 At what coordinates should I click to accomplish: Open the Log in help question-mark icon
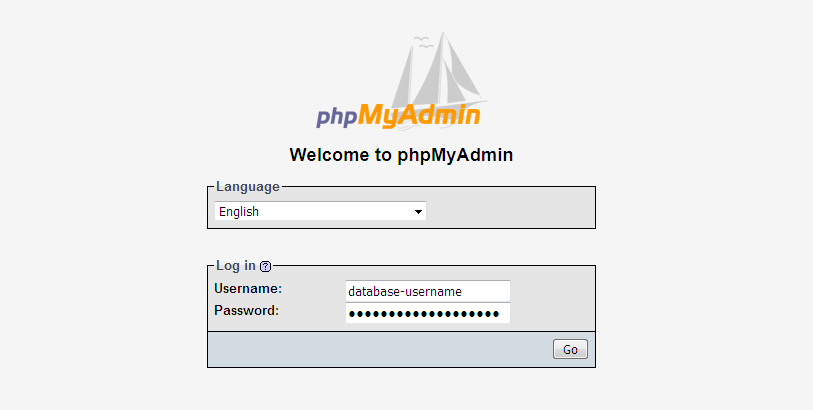click(265, 267)
